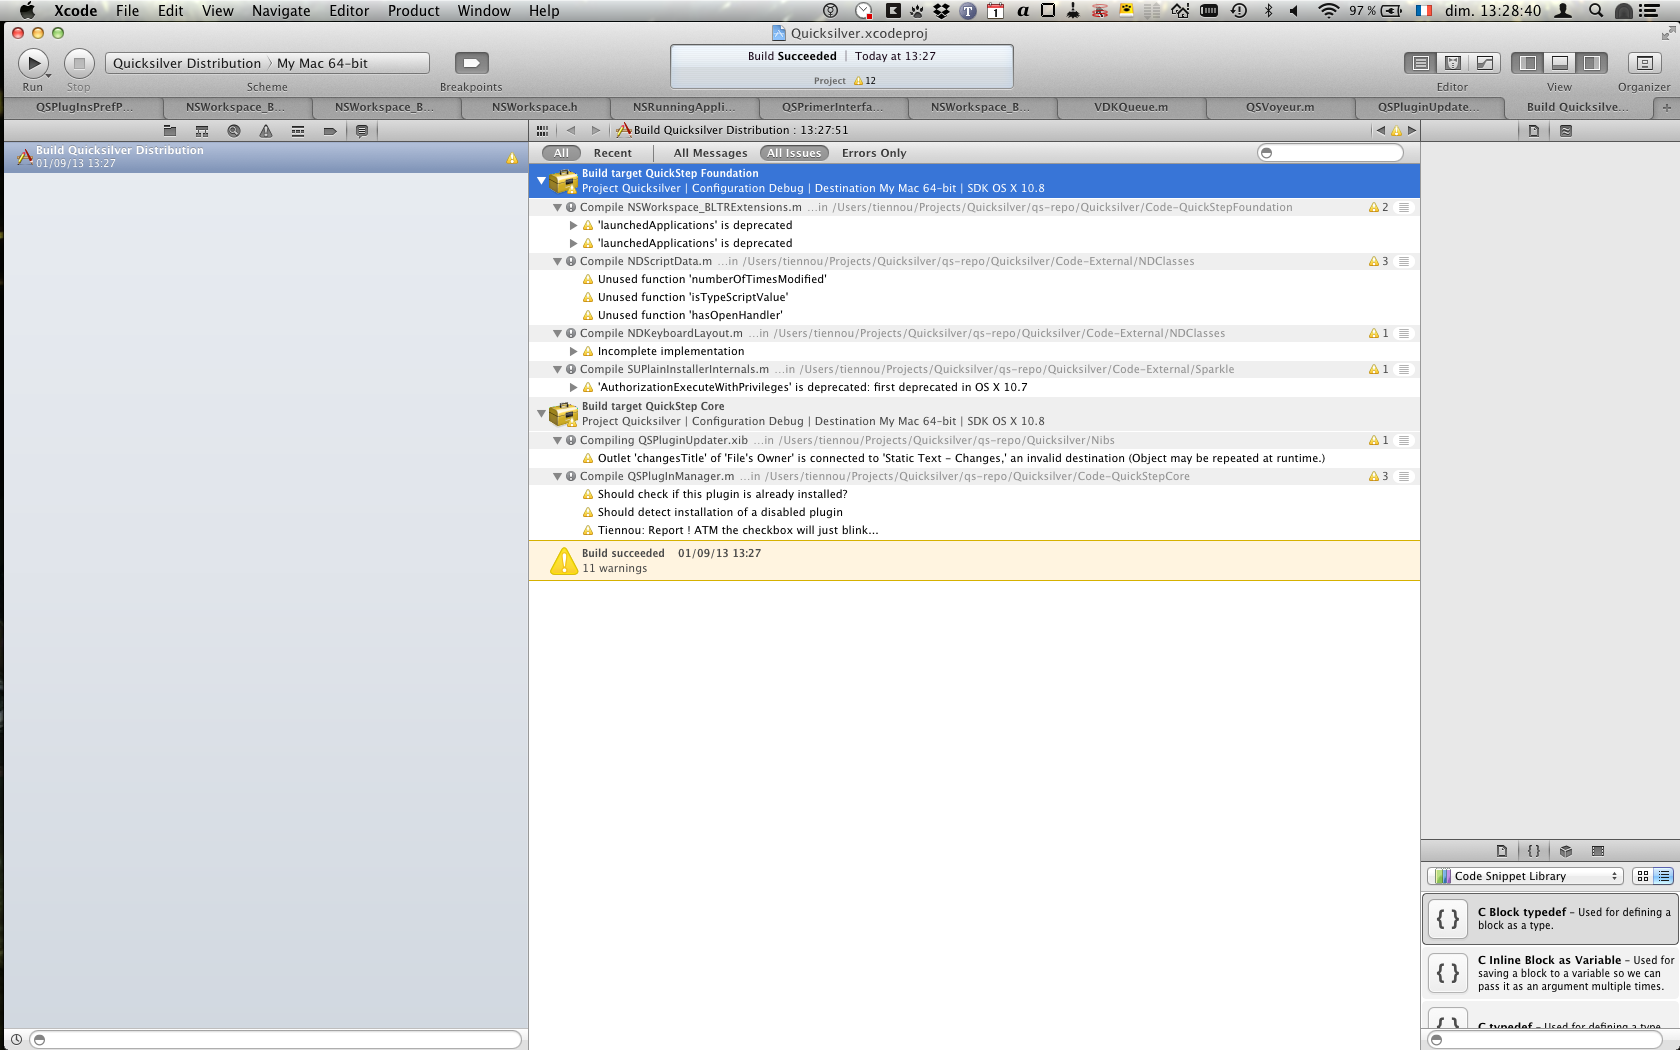The image size is (1680, 1050).
Task: Go forward in editor history
Action: coord(596,130)
